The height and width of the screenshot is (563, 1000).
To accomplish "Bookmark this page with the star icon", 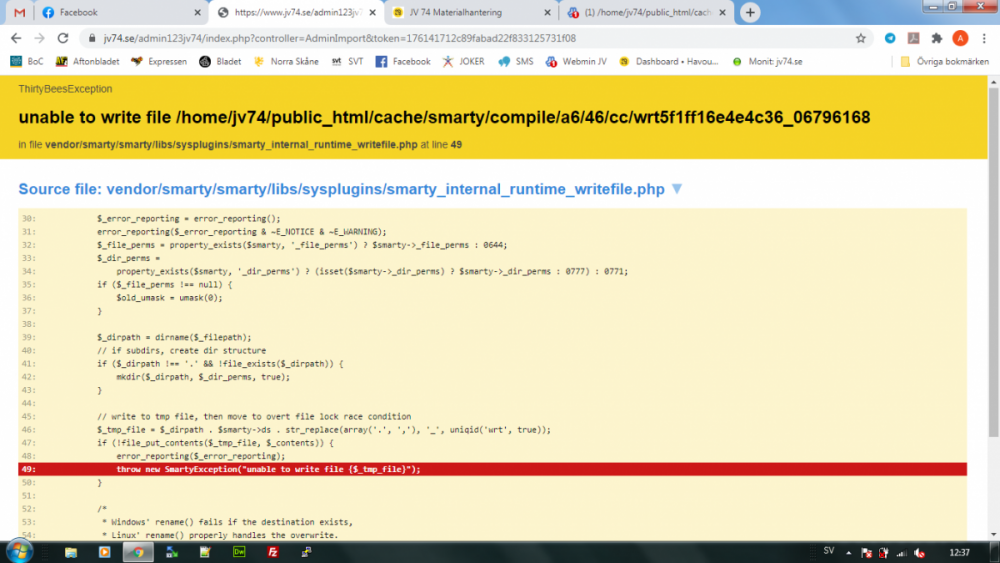I will point(860,38).
